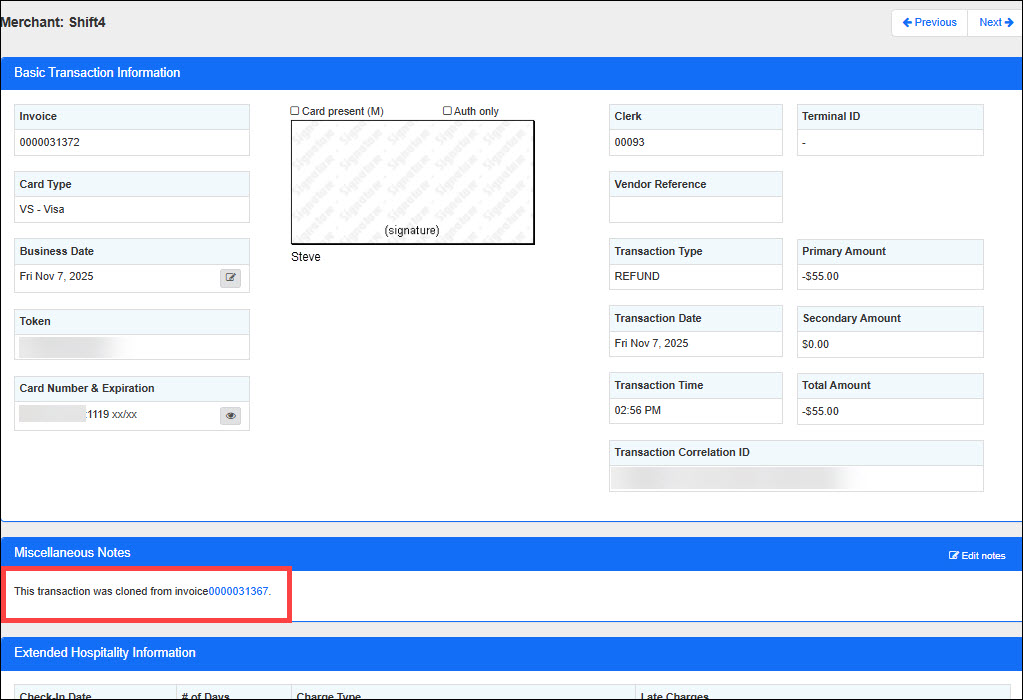The image size is (1023, 700).
Task: Click the edit icon beside Business Date
Action: [x=231, y=278]
